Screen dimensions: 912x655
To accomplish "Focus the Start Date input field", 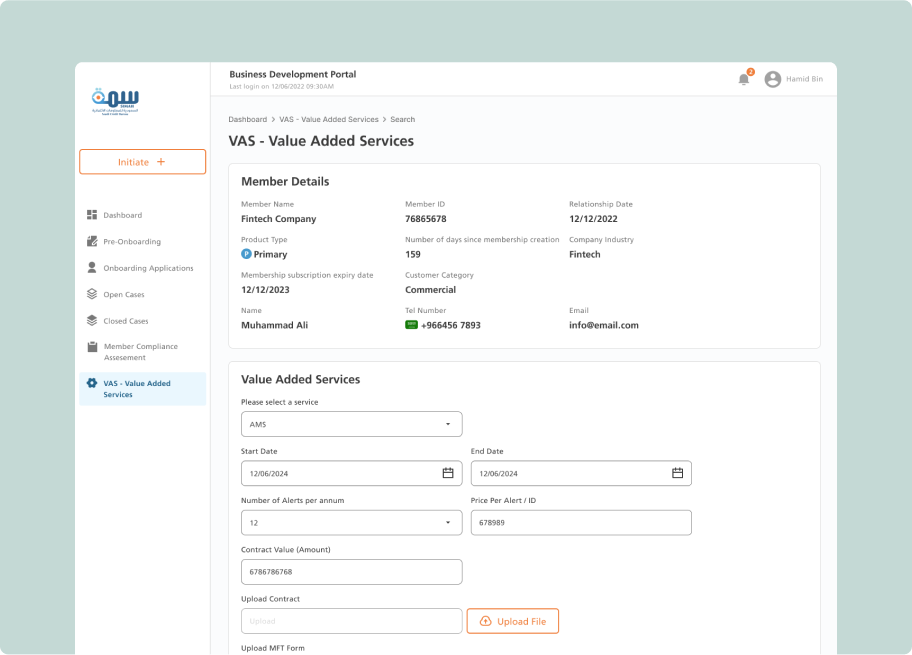I will point(351,473).
